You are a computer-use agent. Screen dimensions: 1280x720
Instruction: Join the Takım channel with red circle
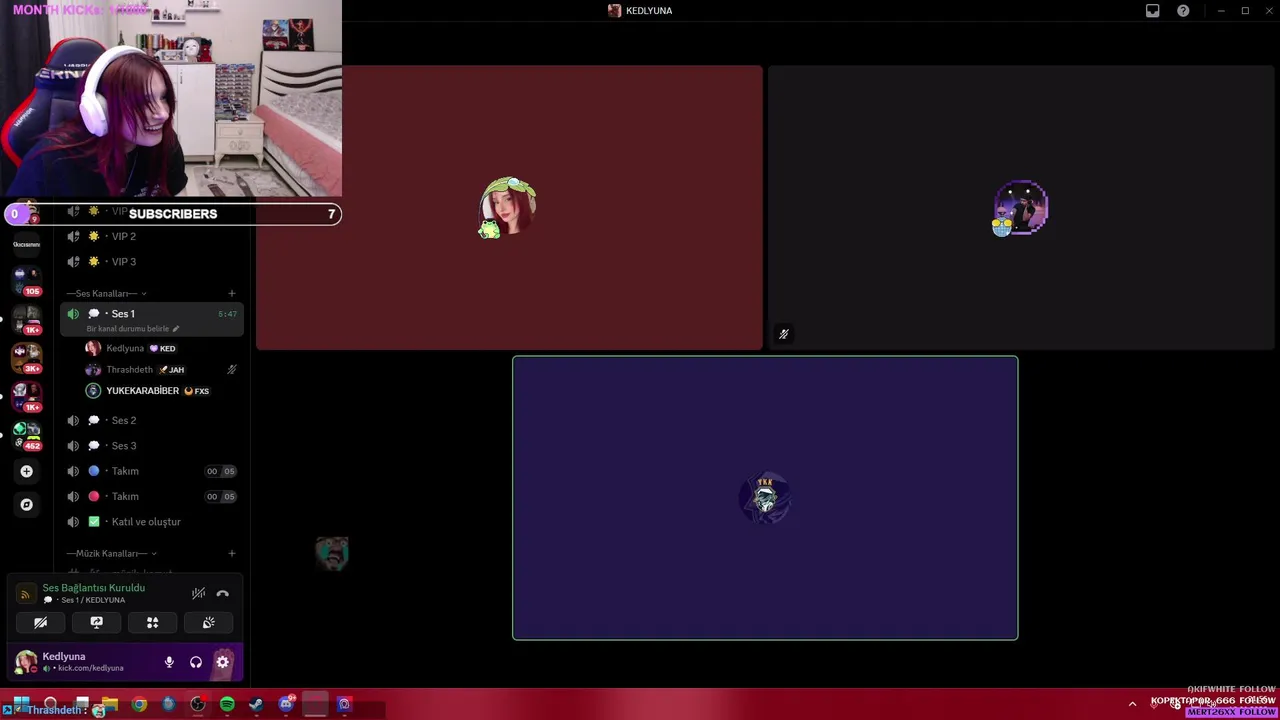pos(153,496)
